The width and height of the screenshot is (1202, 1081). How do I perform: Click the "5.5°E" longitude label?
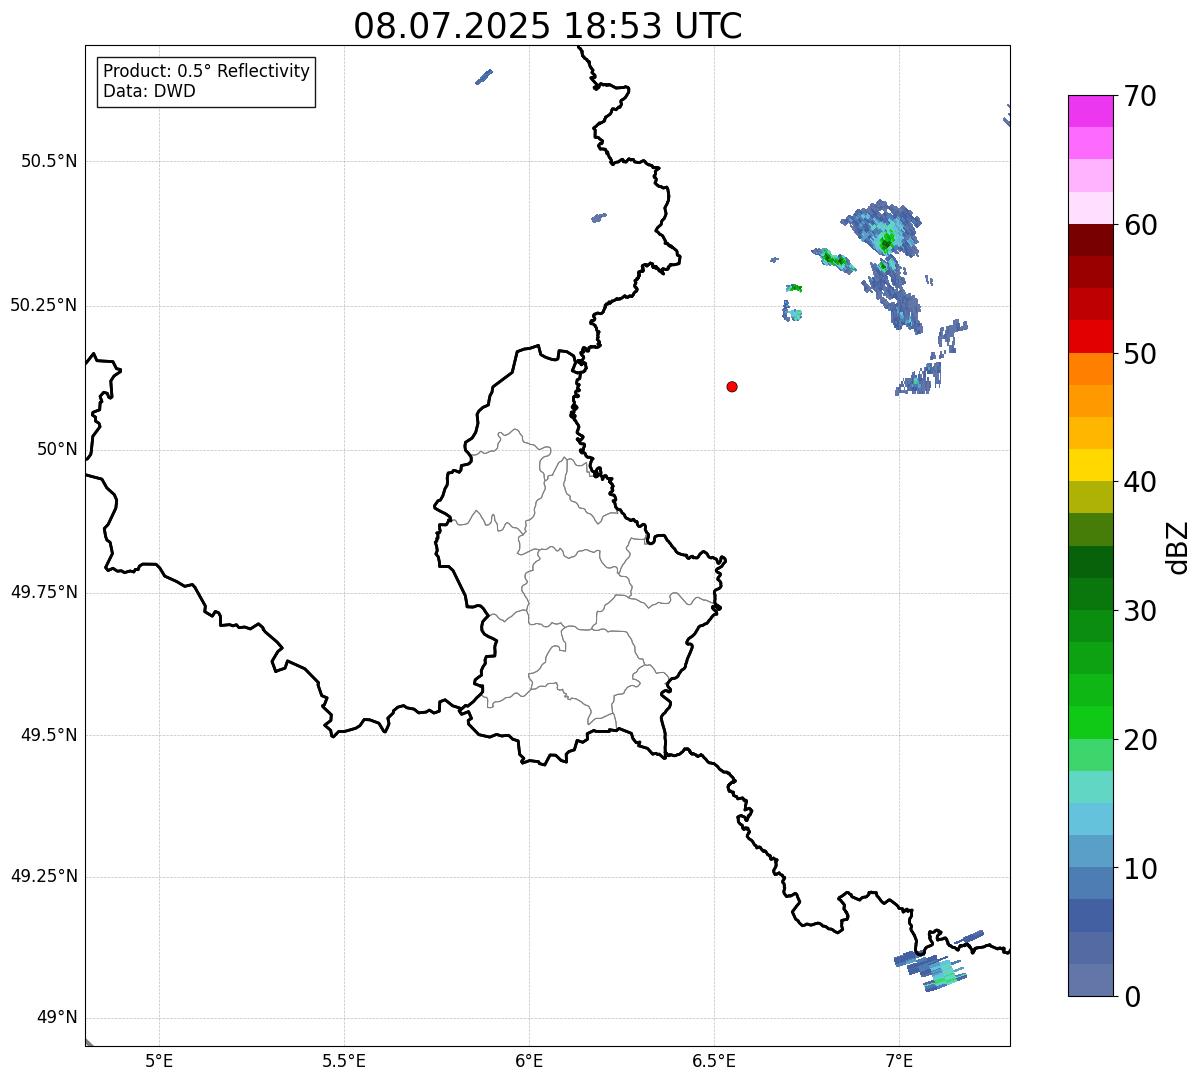tap(344, 1060)
